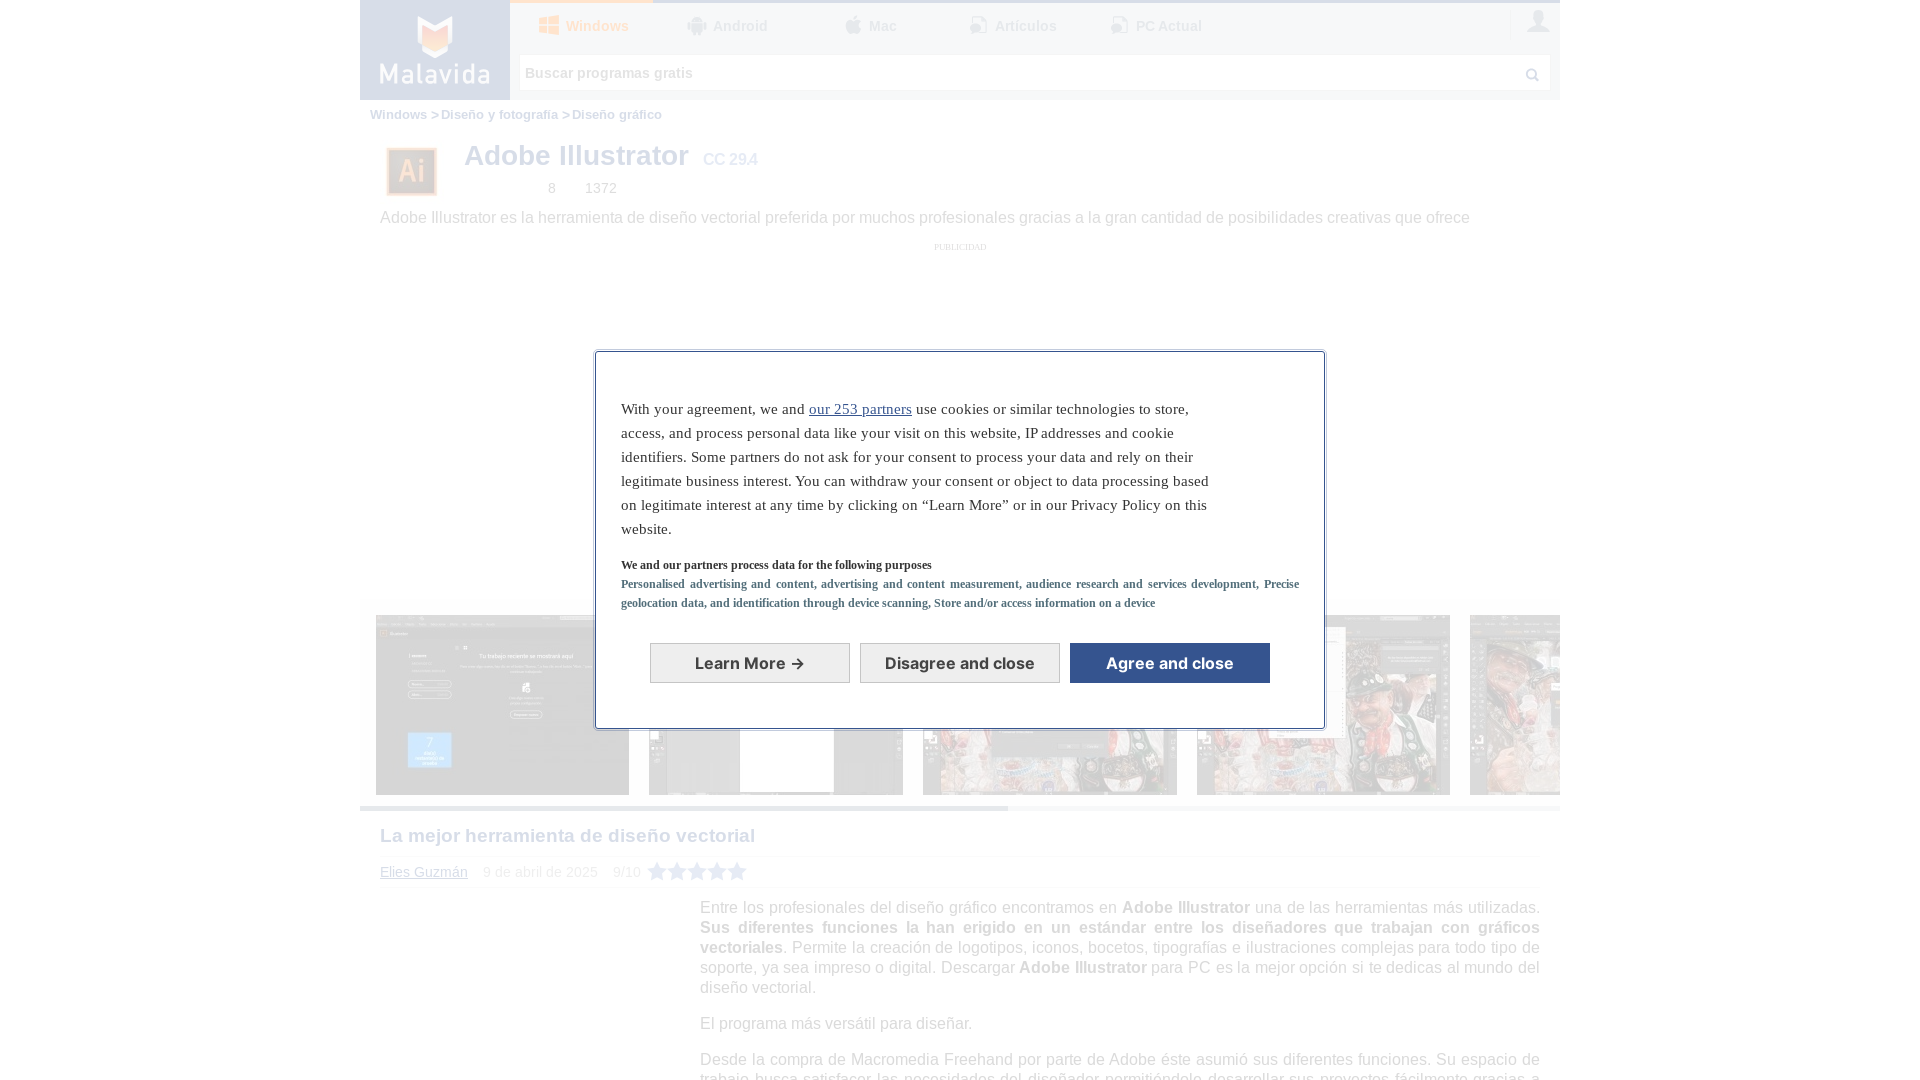Click the purposes list in the consent dialog
1920x1080 pixels.
[960, 593]
